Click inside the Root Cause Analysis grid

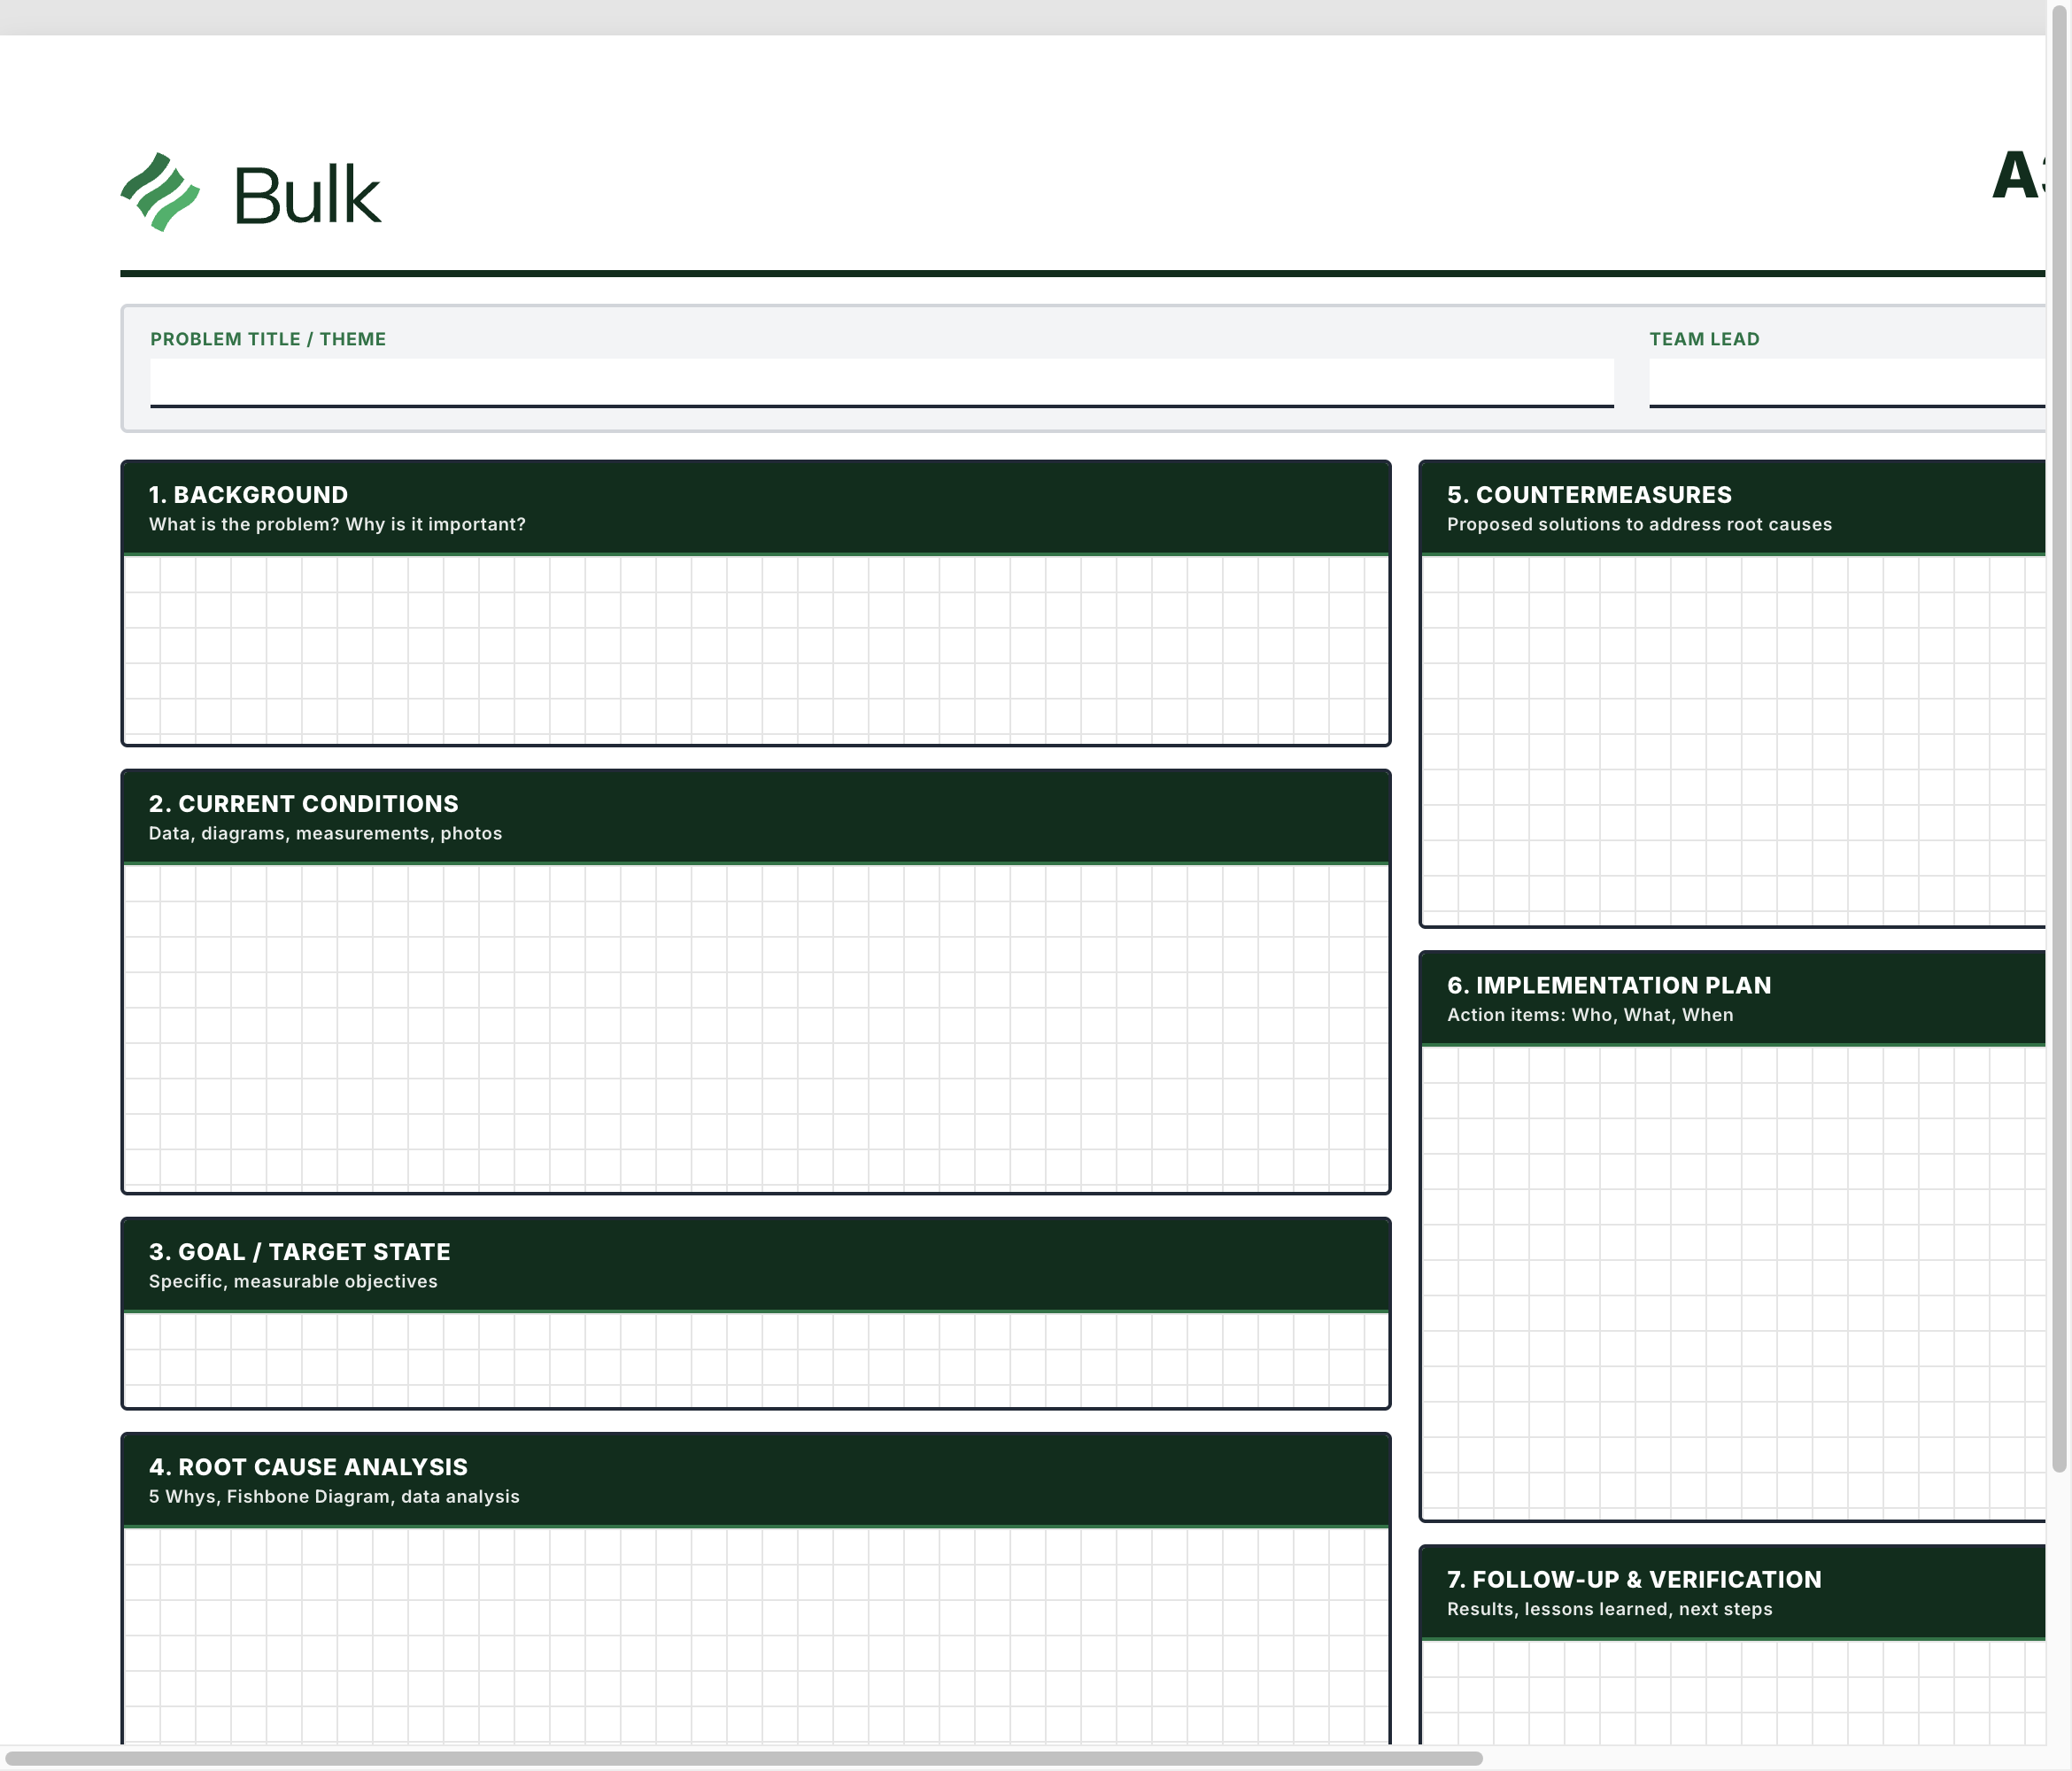(x=755, y=1630)
